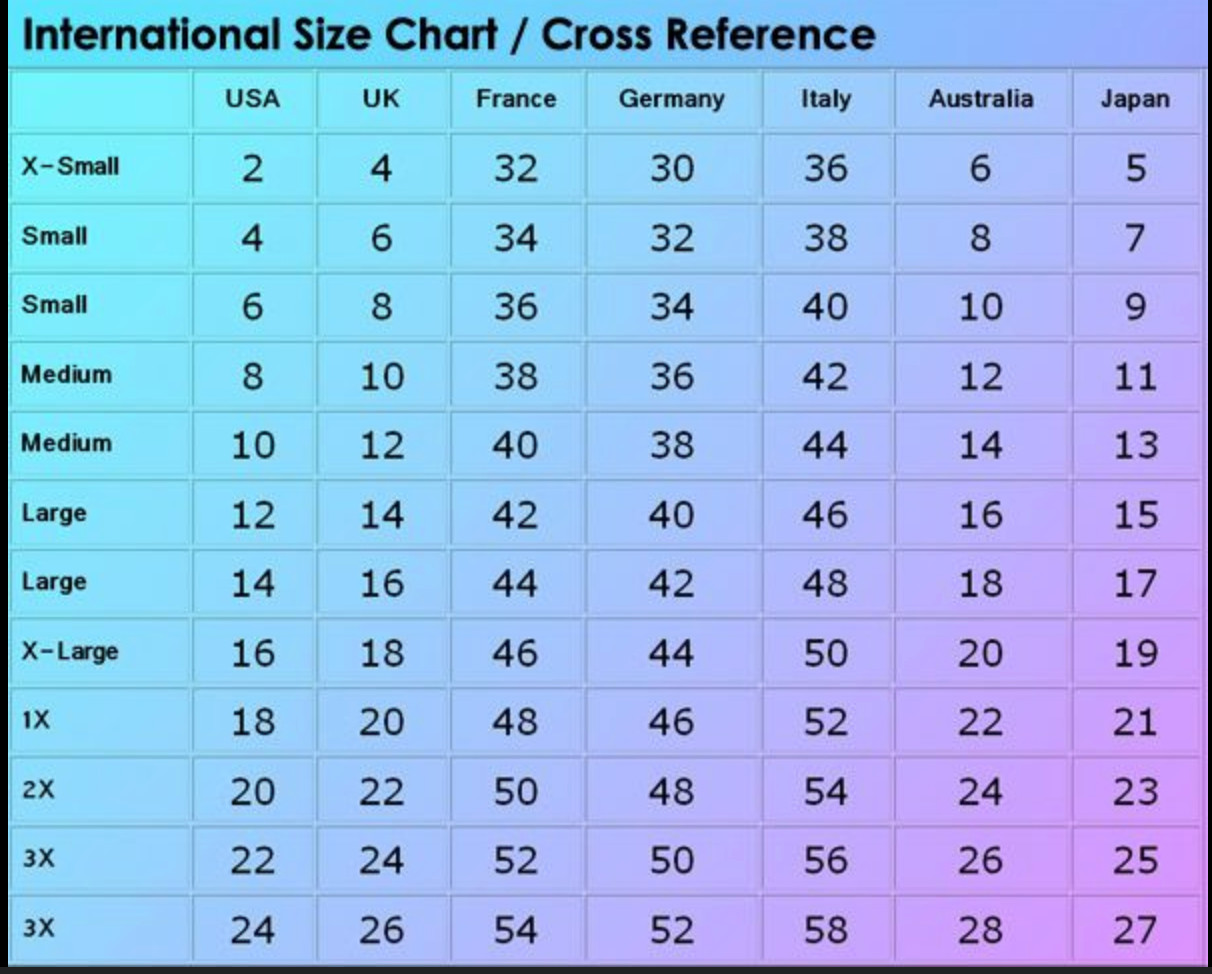Click the Italy column header
Image resolution: width=1212 pixels, height=974 pixels.
[826, 99]
